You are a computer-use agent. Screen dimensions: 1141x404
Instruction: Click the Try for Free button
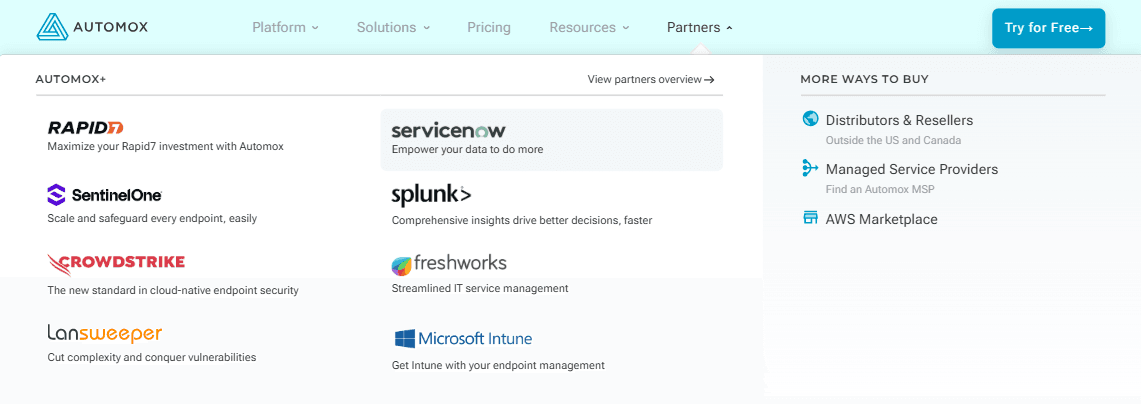coord(1049,28)
